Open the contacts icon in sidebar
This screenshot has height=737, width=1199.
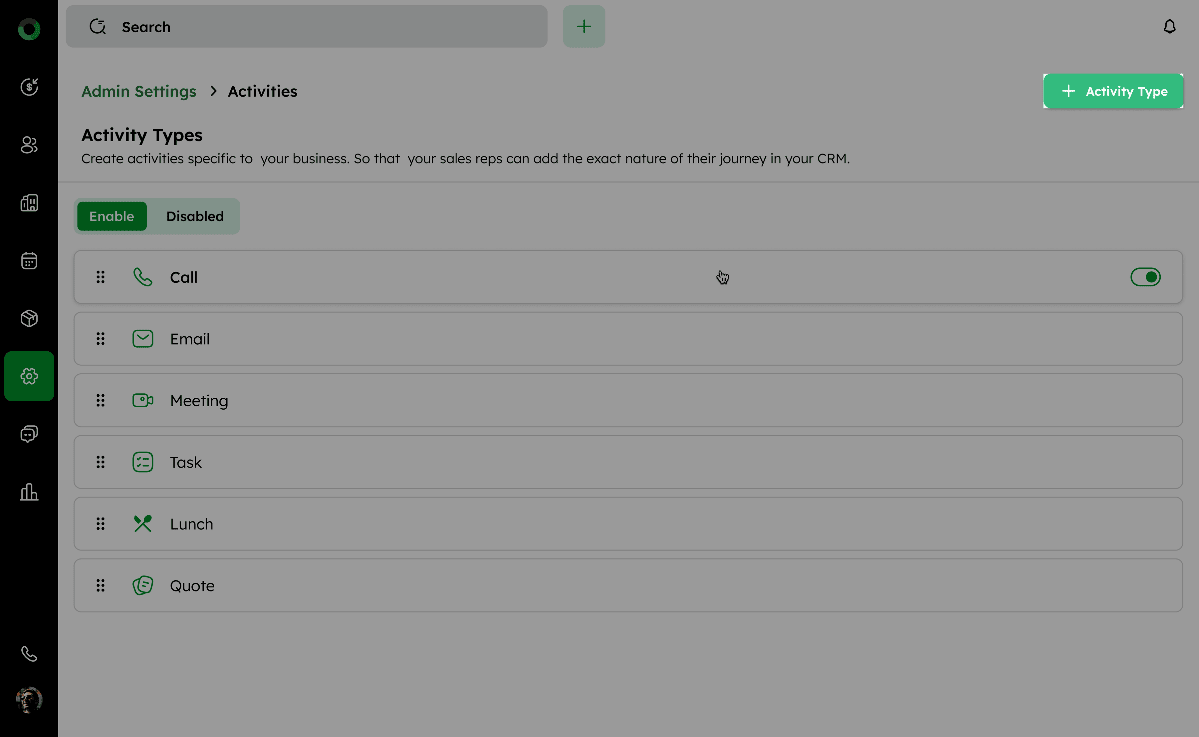tap(29, 145)
